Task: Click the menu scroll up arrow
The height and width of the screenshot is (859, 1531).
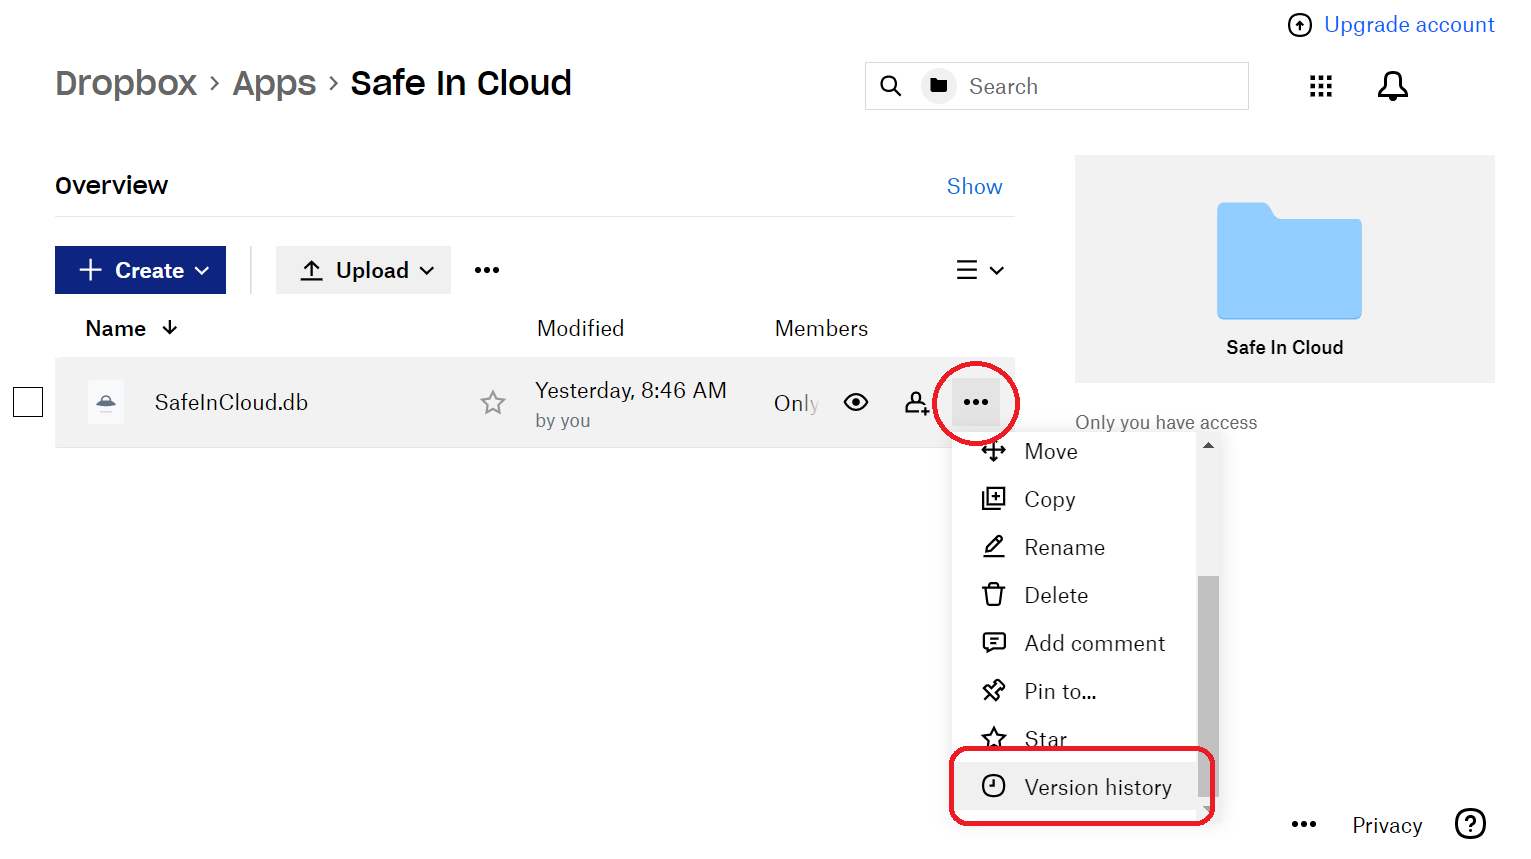Action: tap(1208, 446)
